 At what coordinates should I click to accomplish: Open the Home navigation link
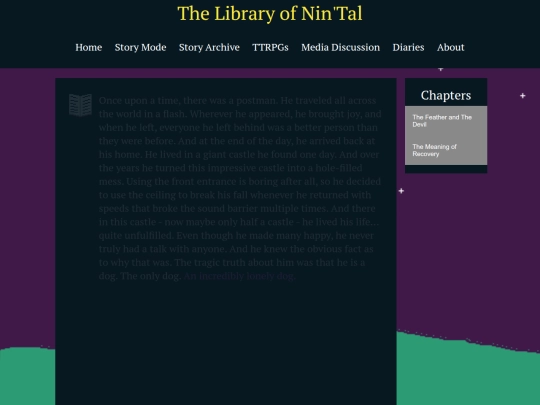point(89,48)
